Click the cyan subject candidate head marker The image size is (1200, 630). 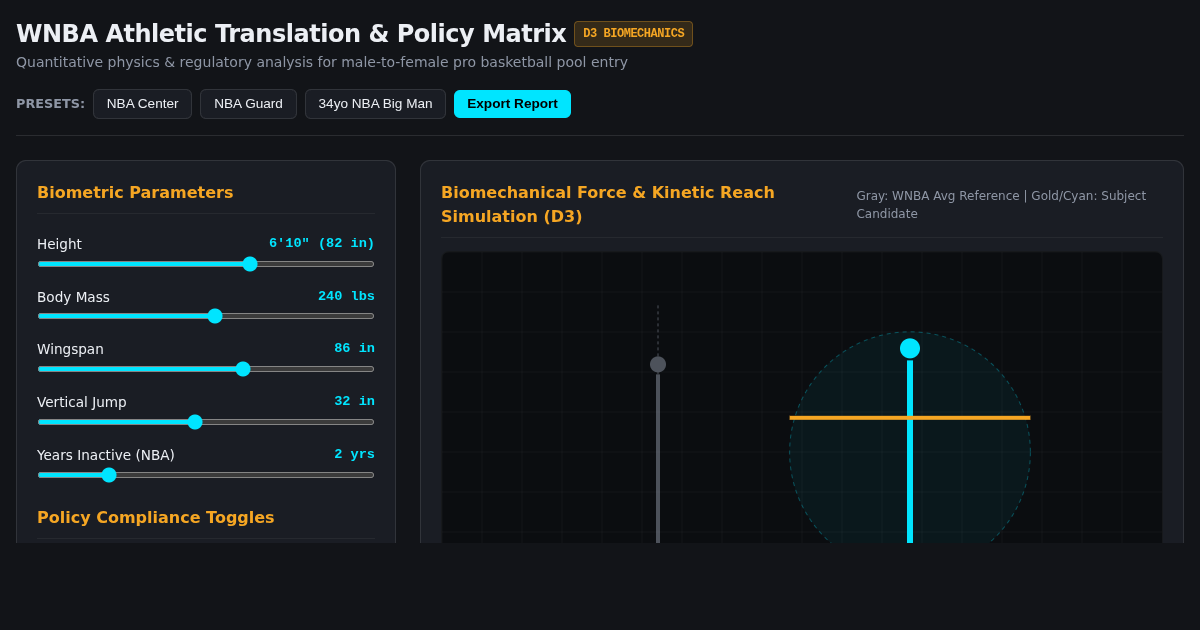coord(910,348)
